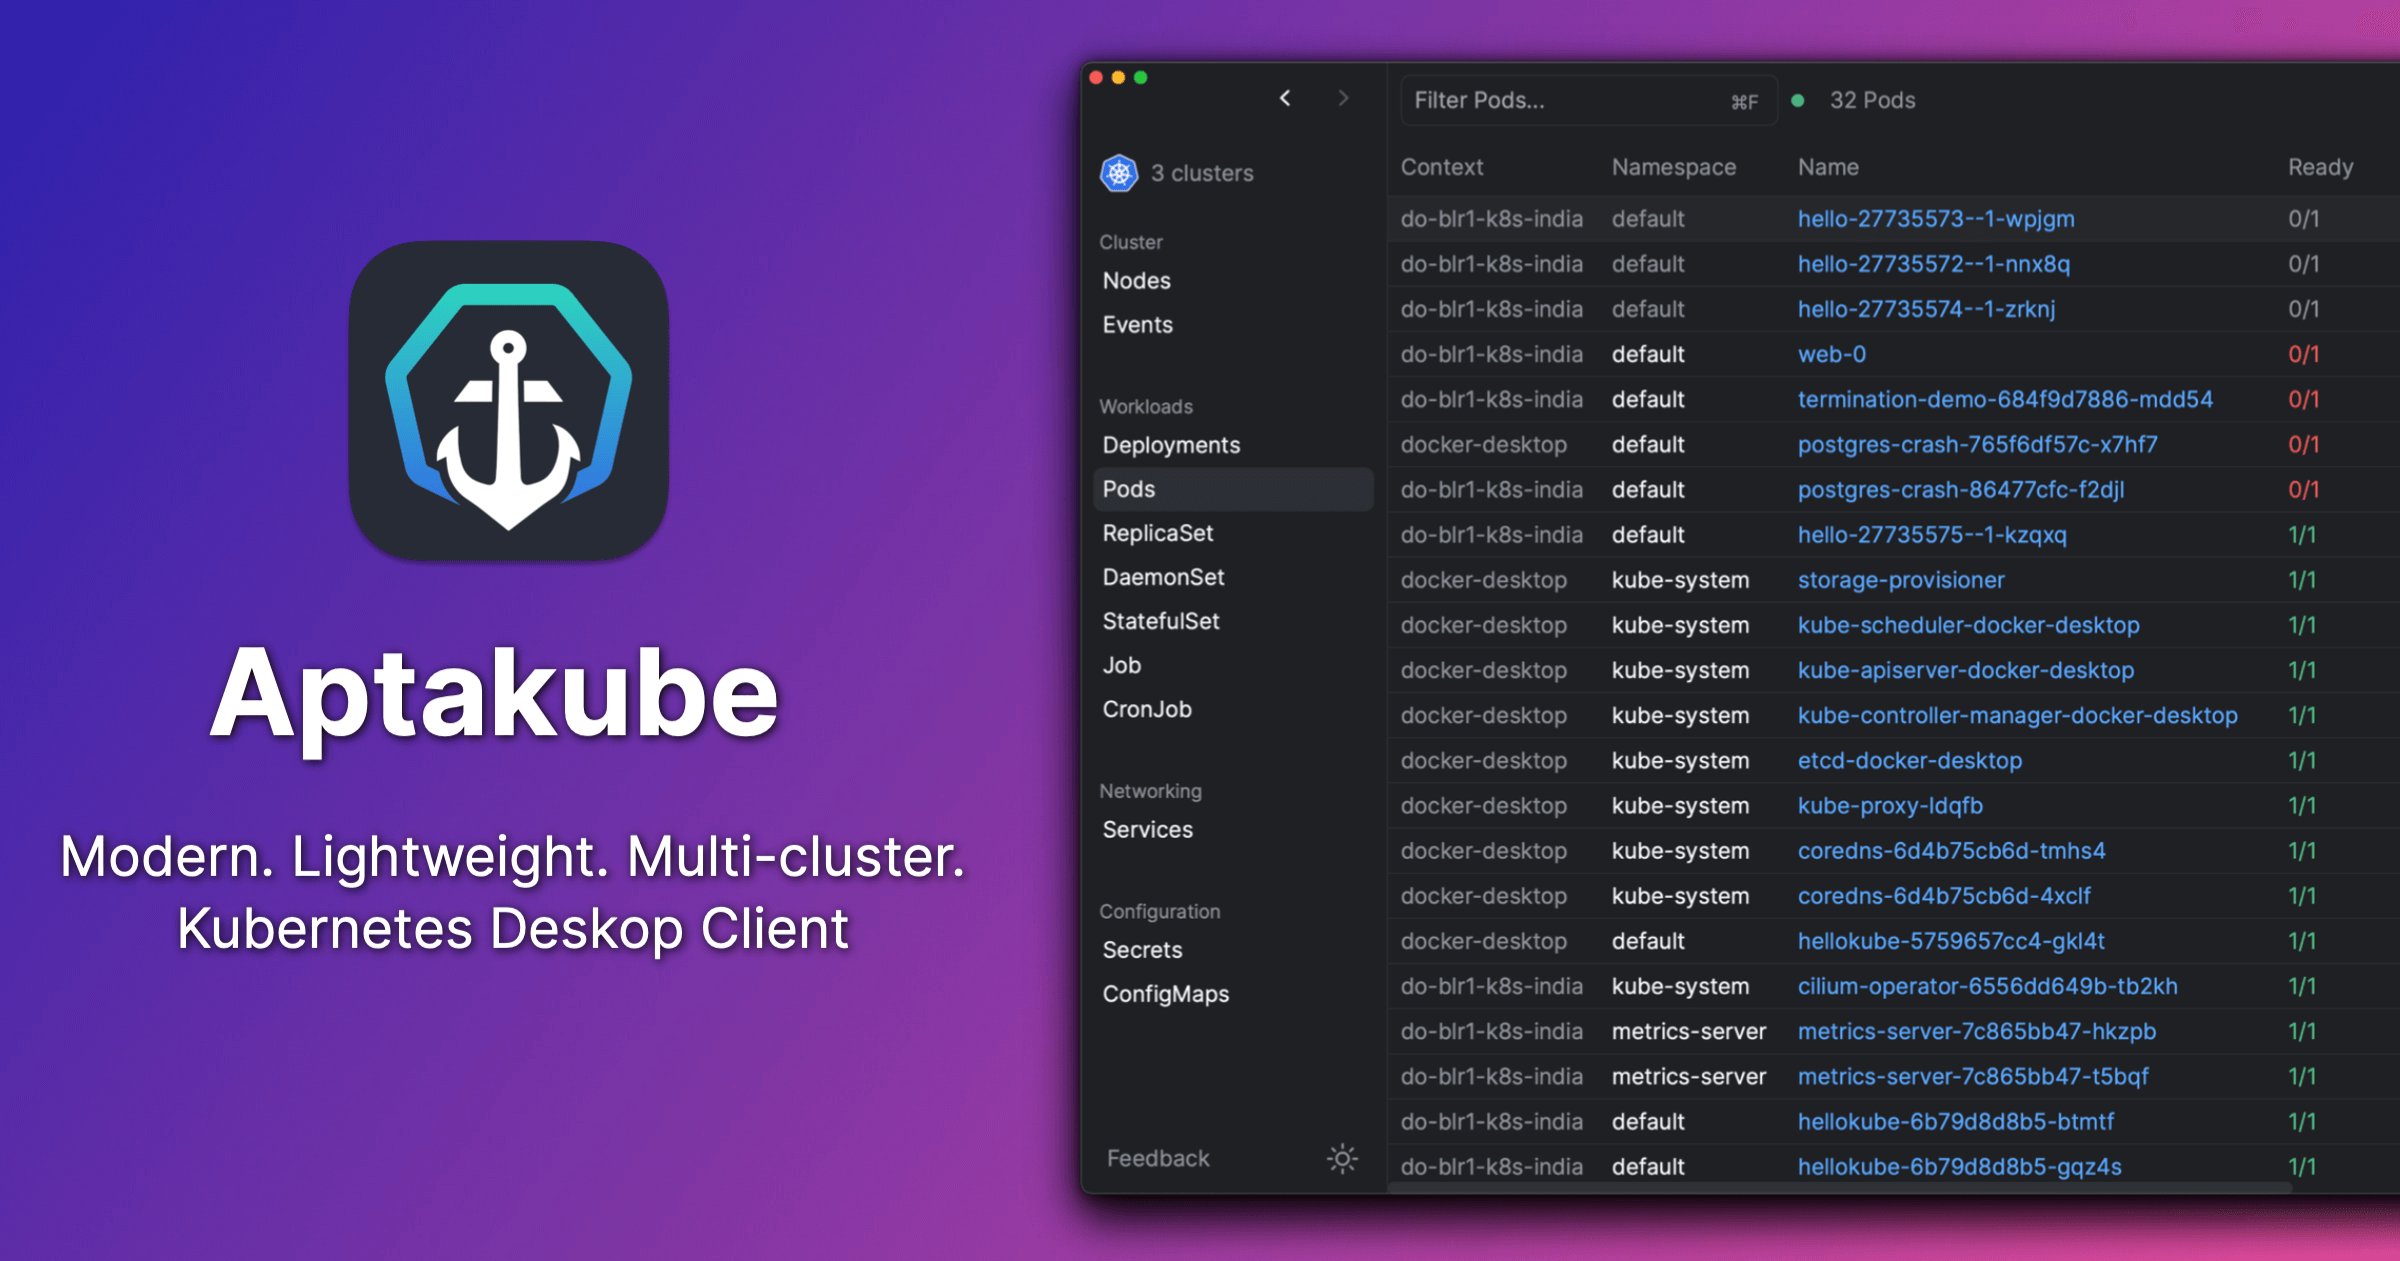2400x1261 pixels.
Task: Click the 32 Pods count label
Action: pos(1872,100)
